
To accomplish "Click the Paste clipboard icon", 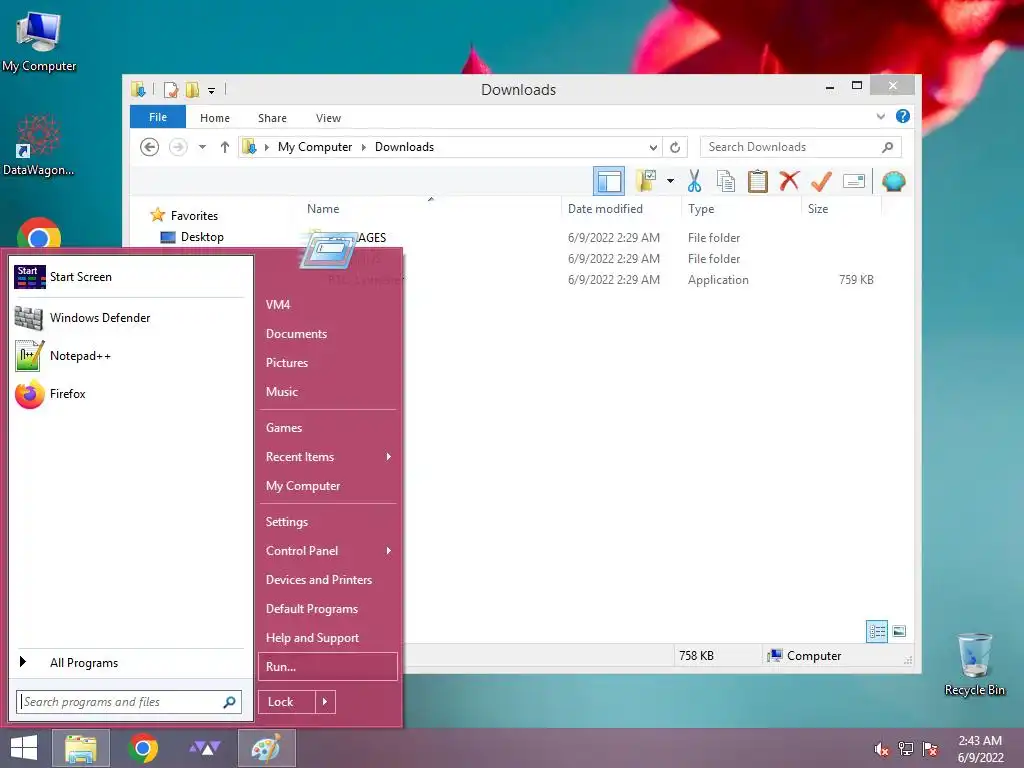I will (758, 181).
